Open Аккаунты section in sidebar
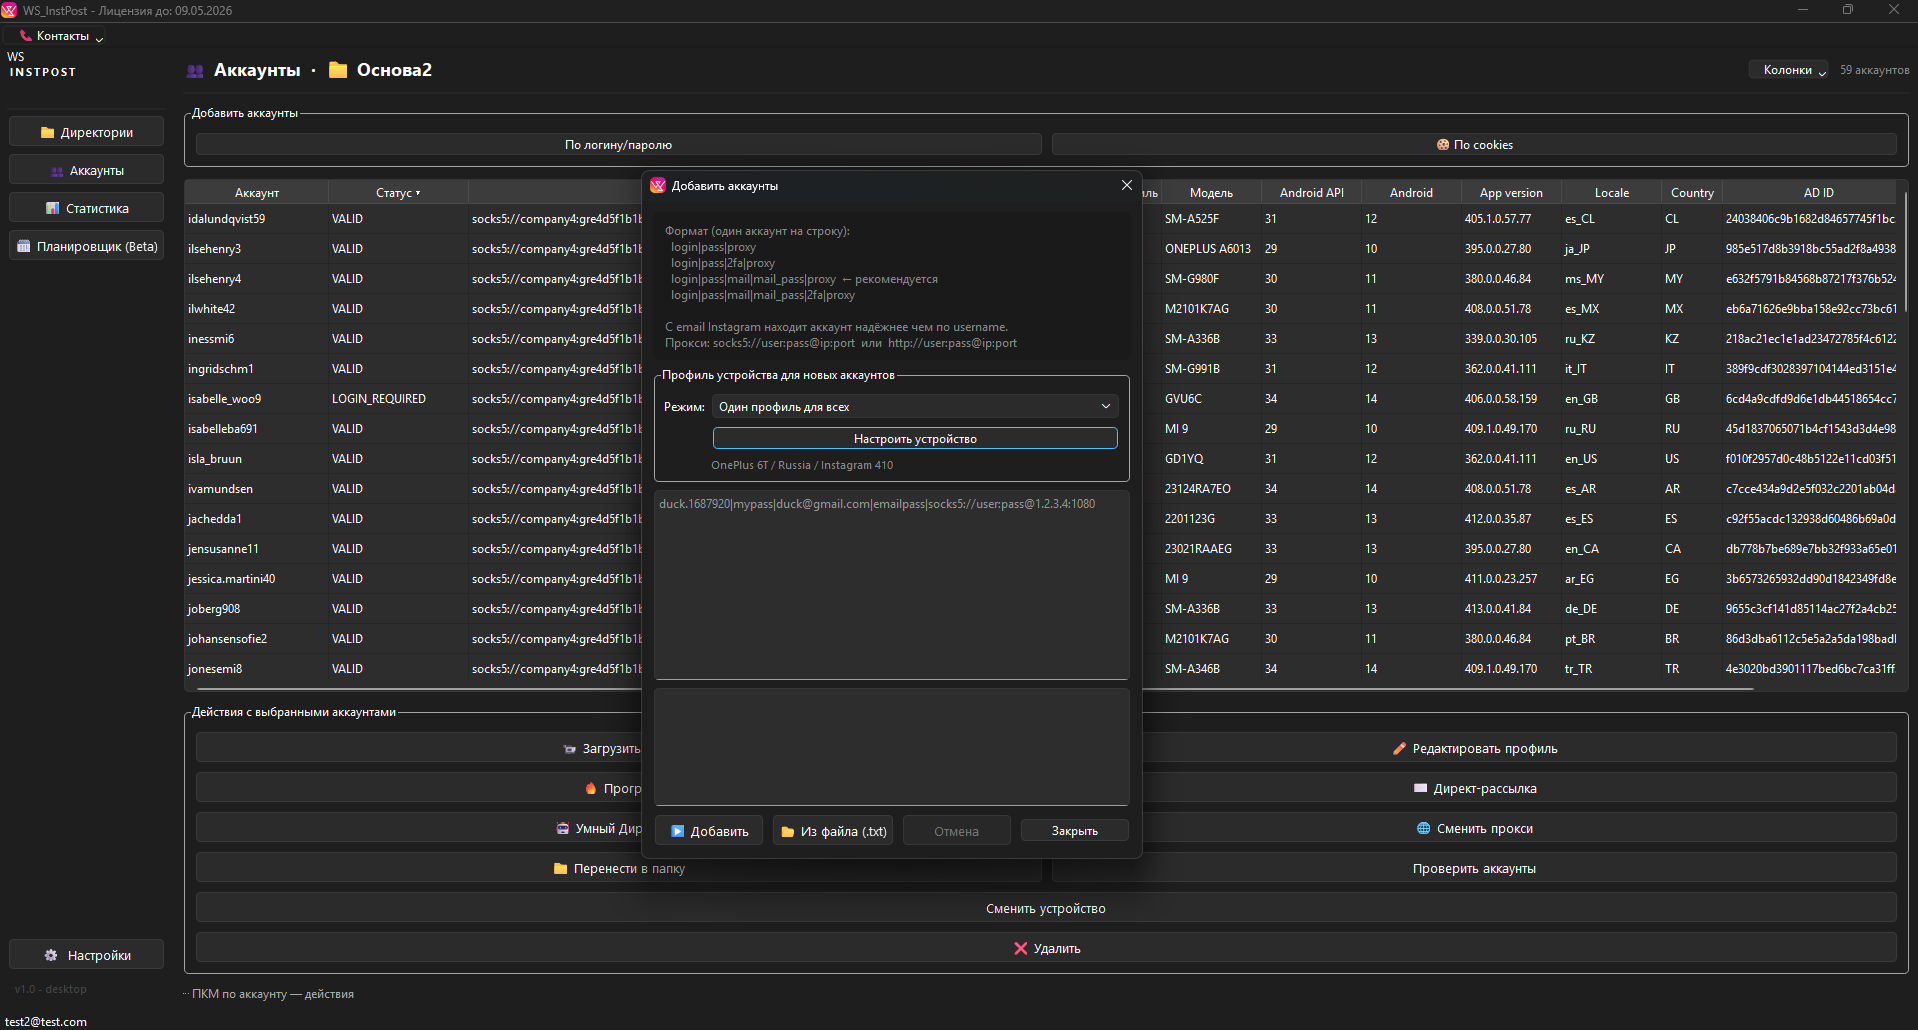 [86, 171]
